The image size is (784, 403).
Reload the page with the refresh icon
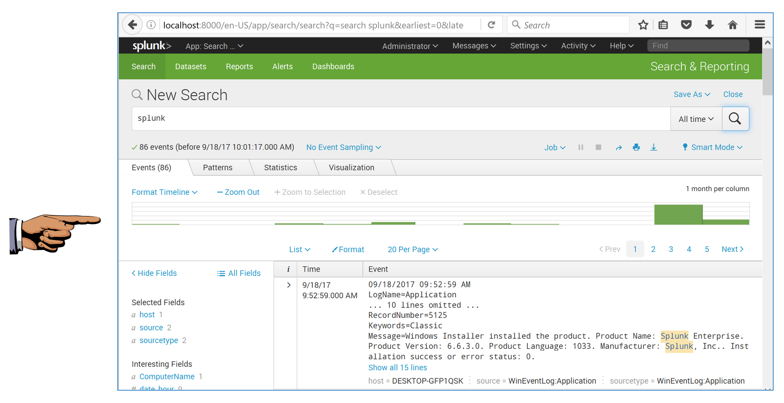(491, 24)
